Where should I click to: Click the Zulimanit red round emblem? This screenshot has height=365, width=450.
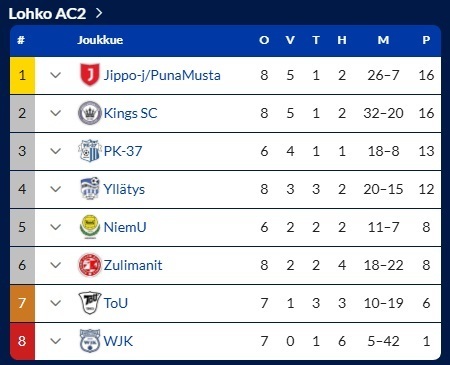click(89, 265)
